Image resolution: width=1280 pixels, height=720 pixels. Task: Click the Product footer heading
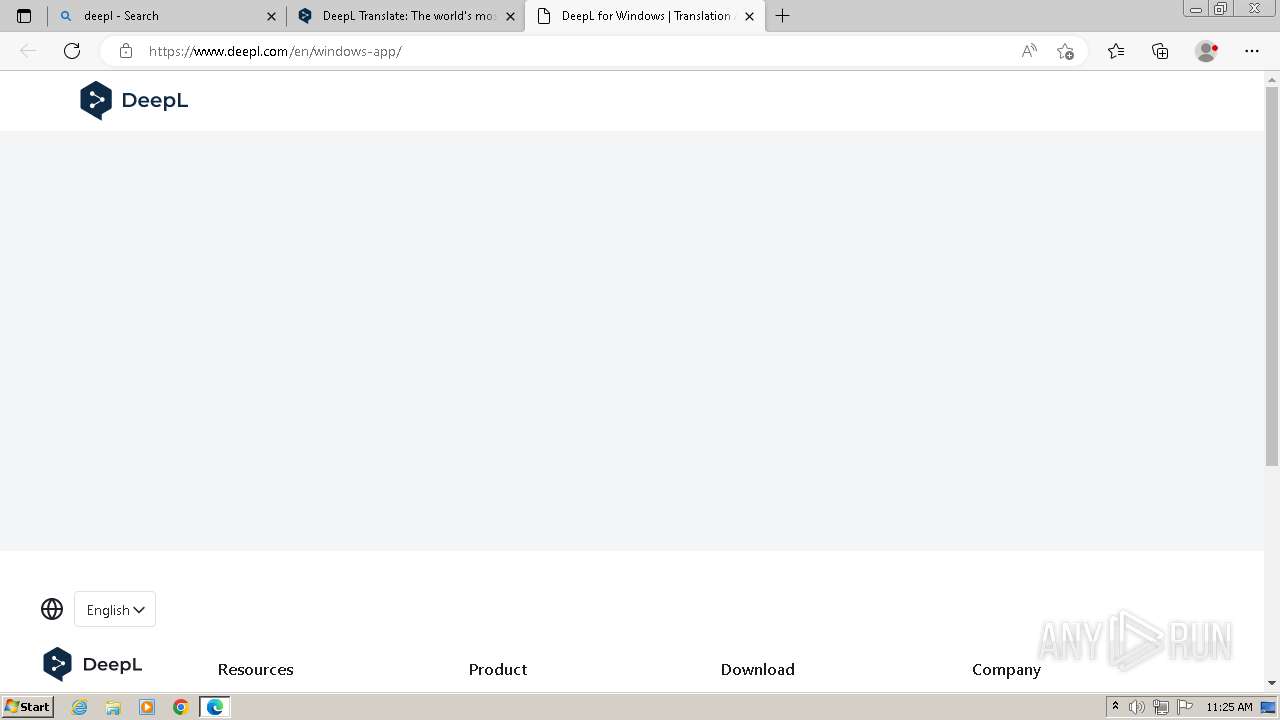498,669
